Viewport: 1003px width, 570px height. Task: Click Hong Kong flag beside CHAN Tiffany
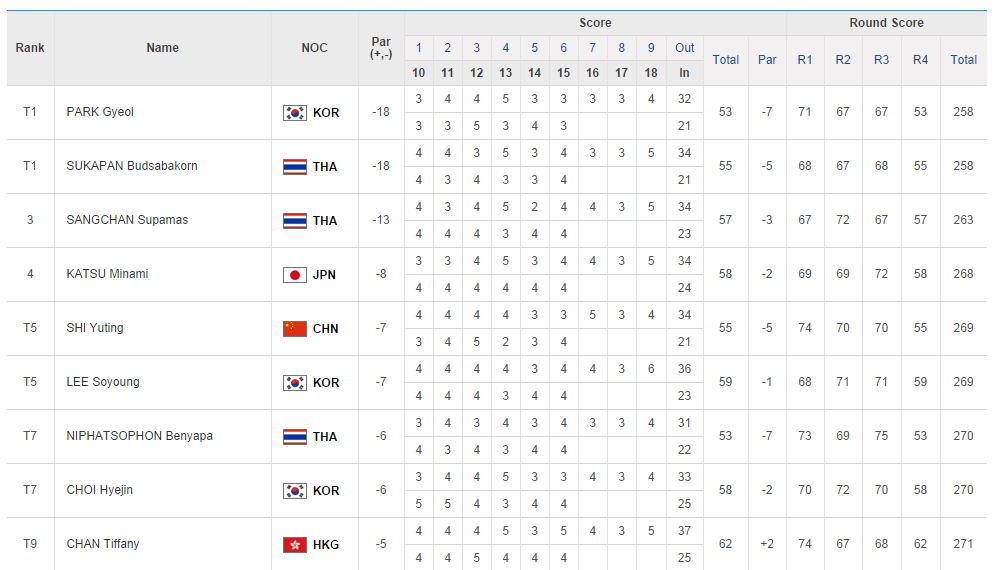pos(294,545)
